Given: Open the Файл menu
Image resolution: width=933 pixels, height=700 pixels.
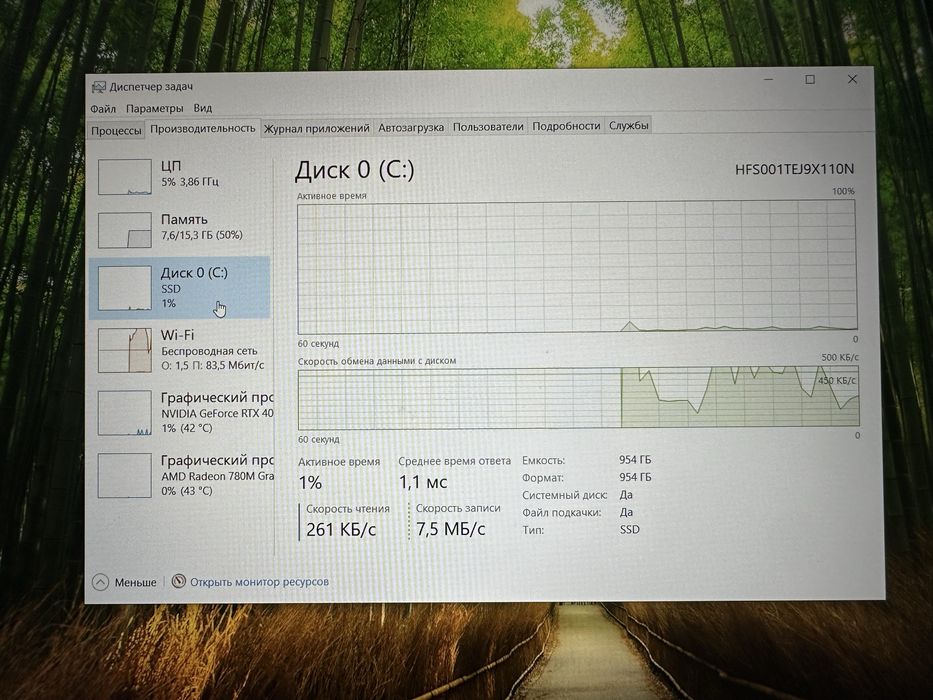Looking at the screenshot, I should [103, 109].
